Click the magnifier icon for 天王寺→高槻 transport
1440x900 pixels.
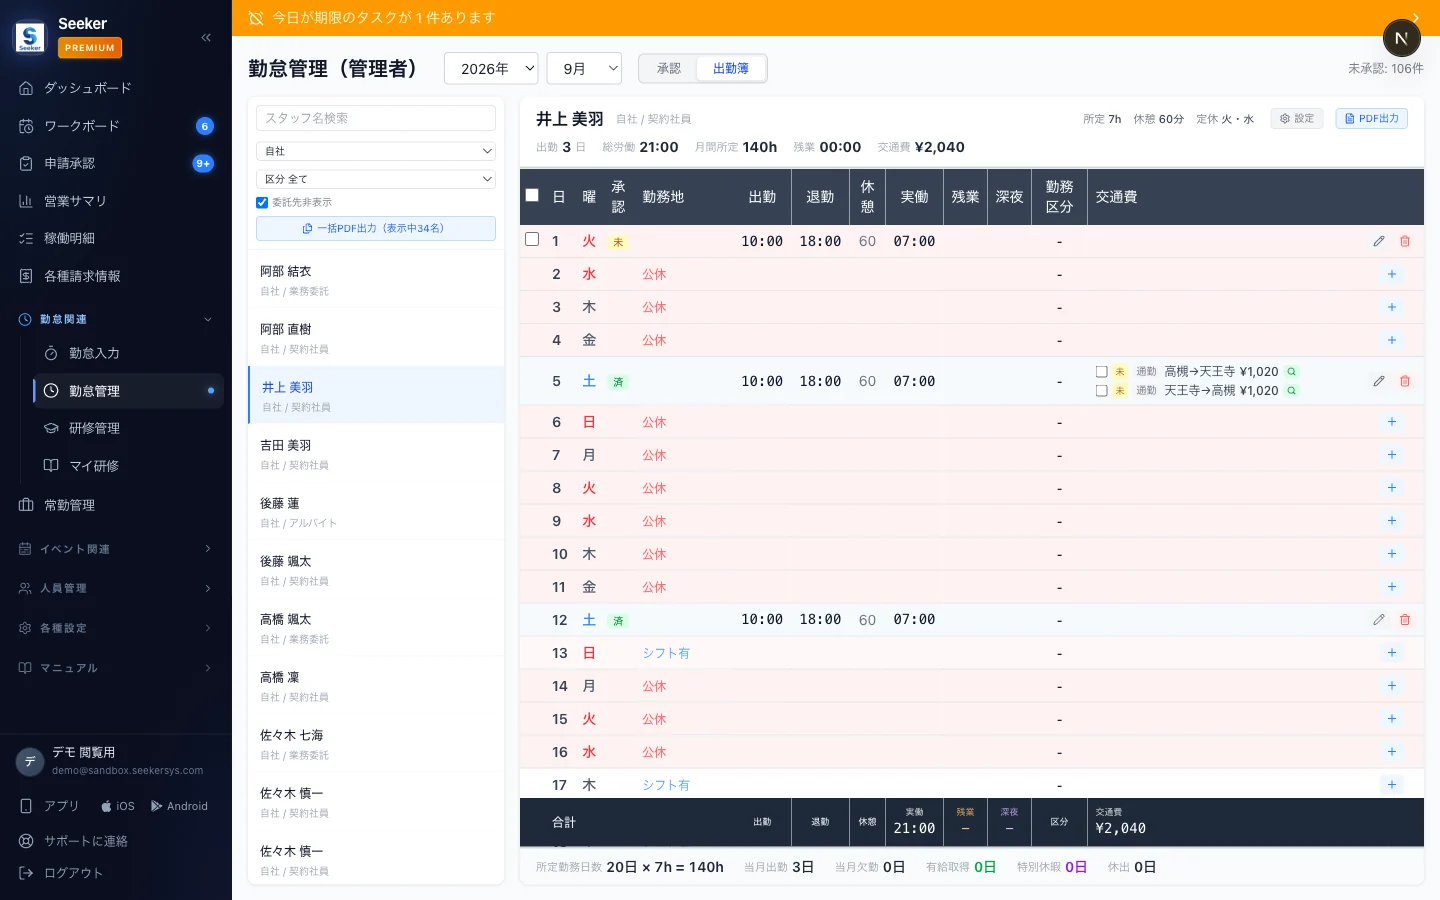[x=1292, y=391]
